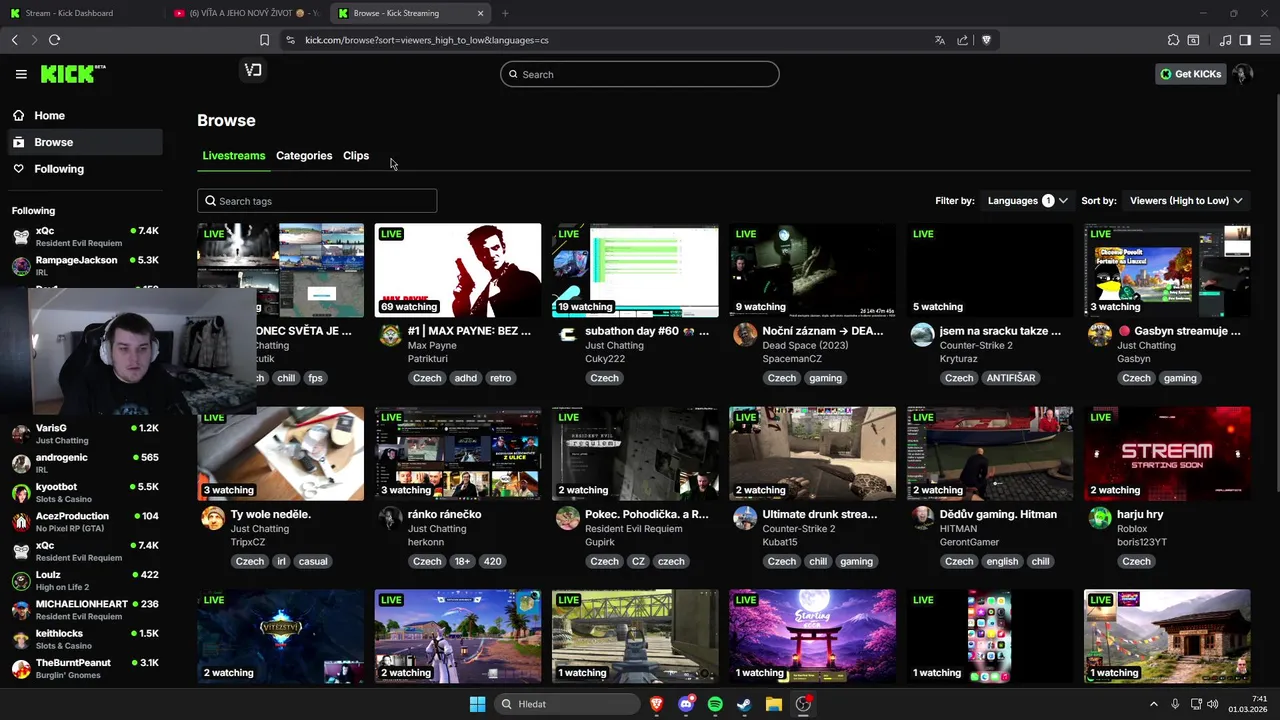
Task: Click the address bar URL
Action: [426, 40]
